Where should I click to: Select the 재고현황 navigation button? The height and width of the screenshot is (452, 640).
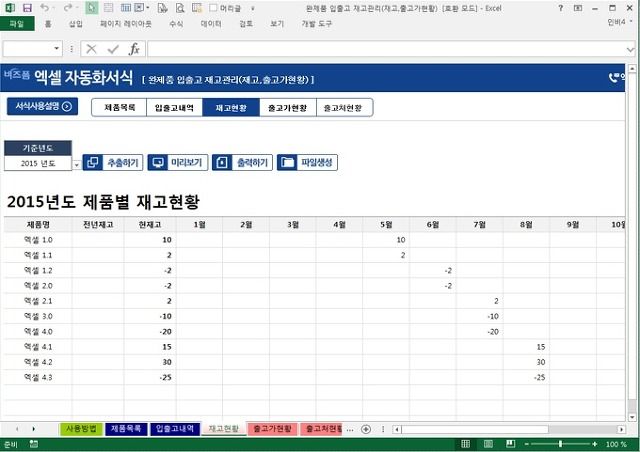[231, 108]
